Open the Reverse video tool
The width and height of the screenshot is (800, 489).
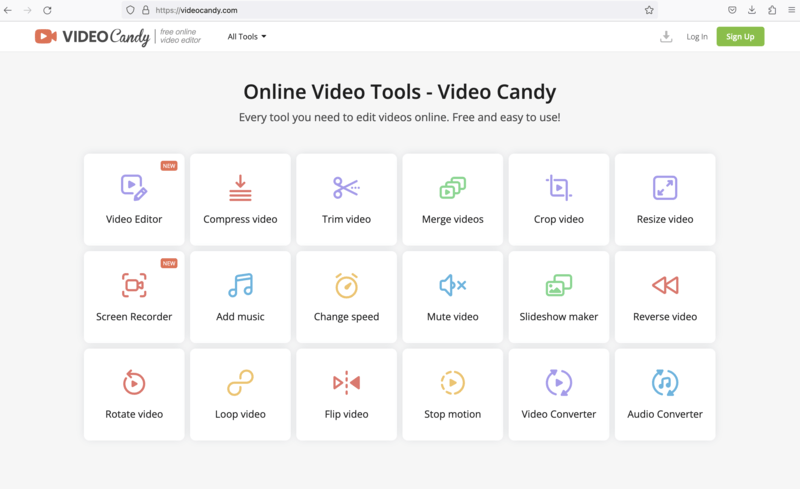tap(665, 285)
